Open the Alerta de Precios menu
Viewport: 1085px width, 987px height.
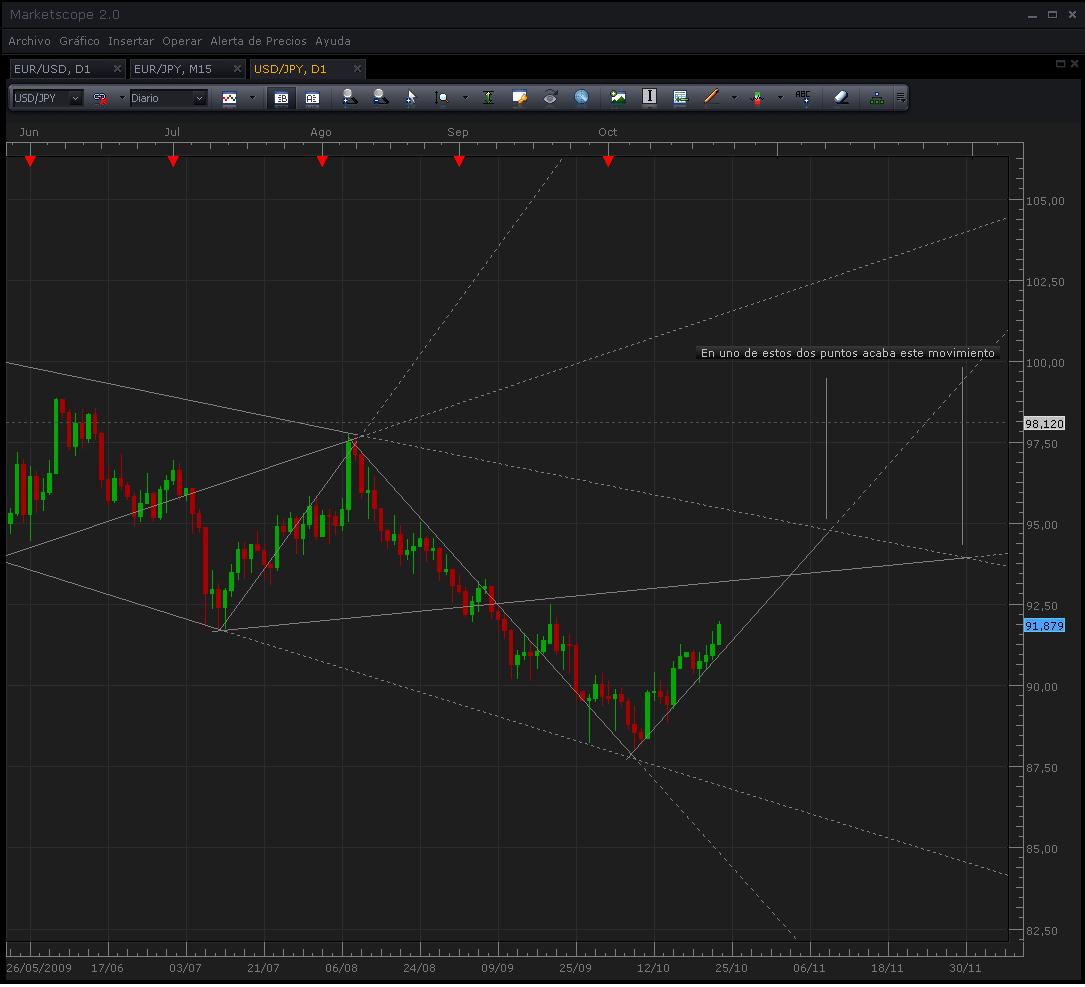[x=258, y=41]
